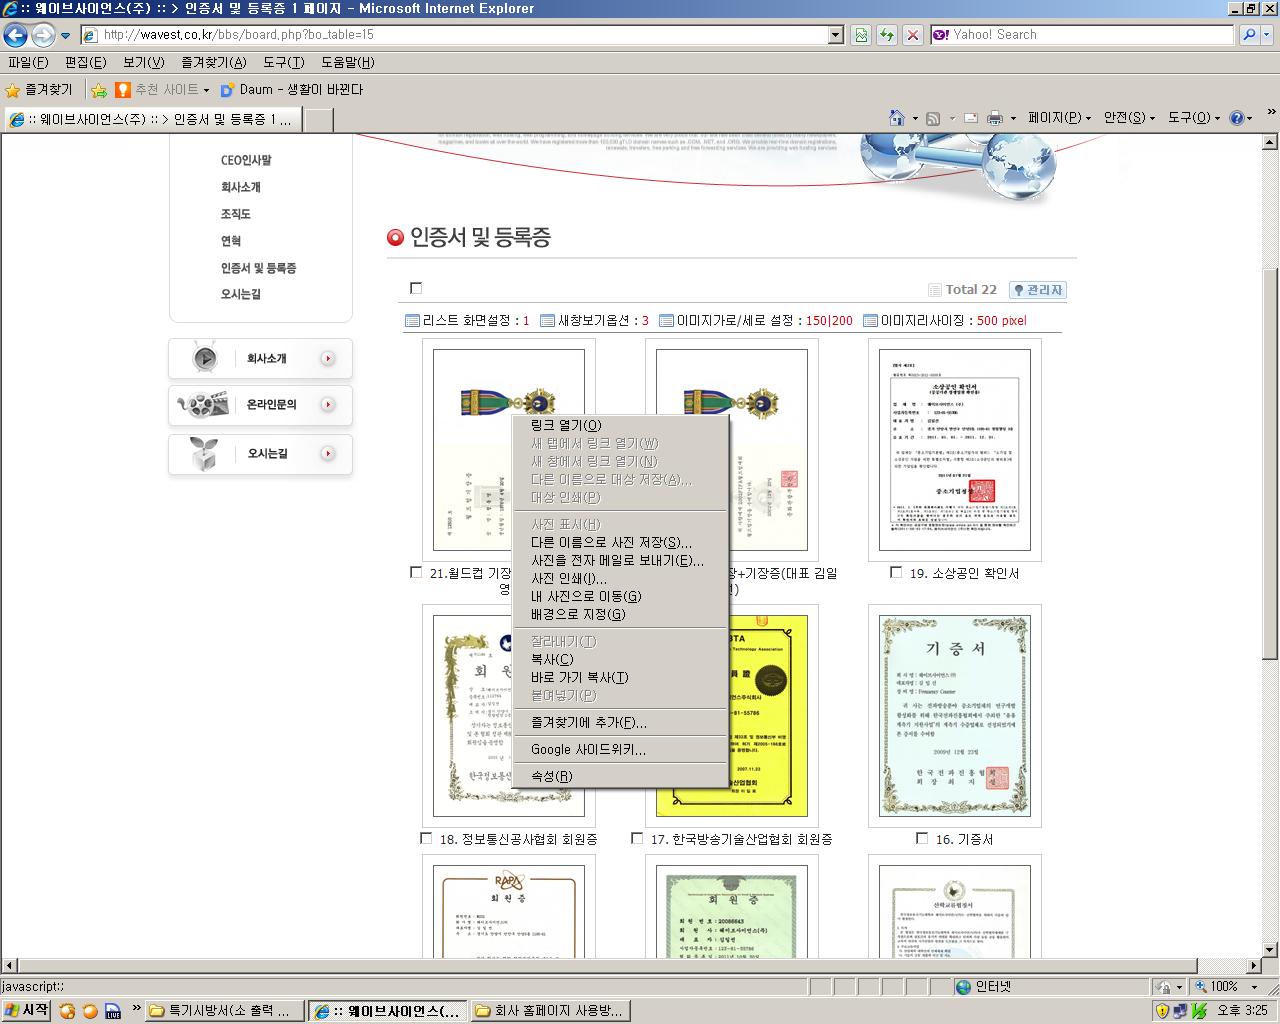Viewport: 1280px width, 1024px height.
Task: Check the box for 19. 소상공인 확인서
Action: click(896, 573)
